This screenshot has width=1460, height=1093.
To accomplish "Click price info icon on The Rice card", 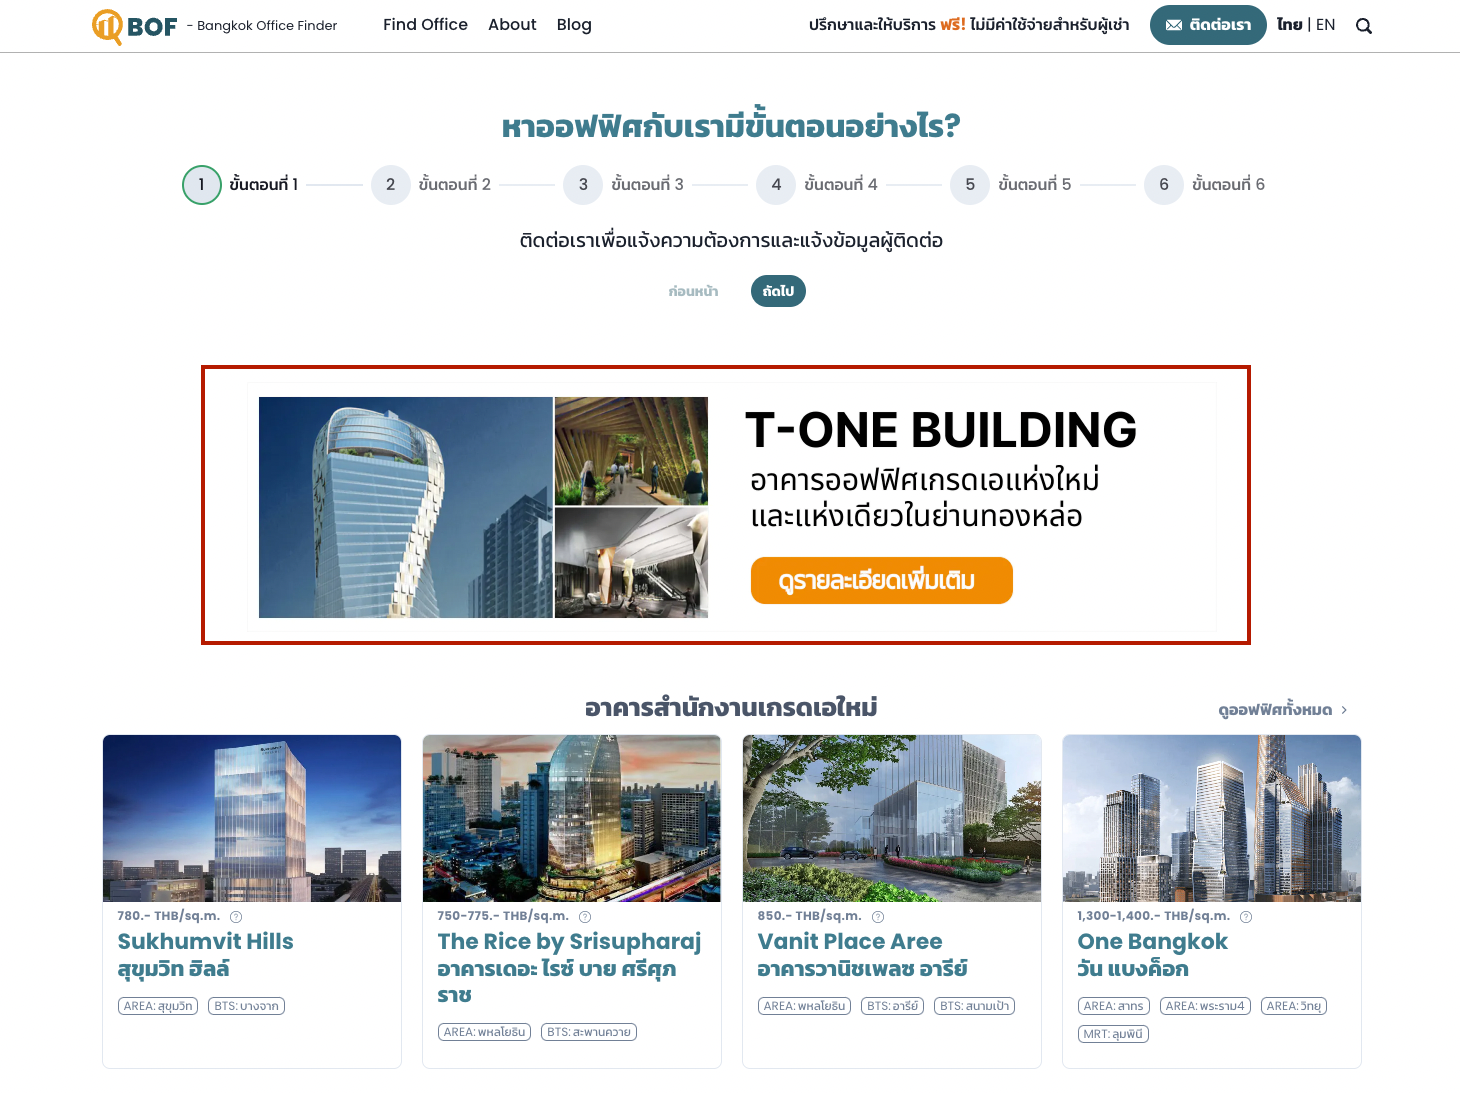I will coord(585,916).
